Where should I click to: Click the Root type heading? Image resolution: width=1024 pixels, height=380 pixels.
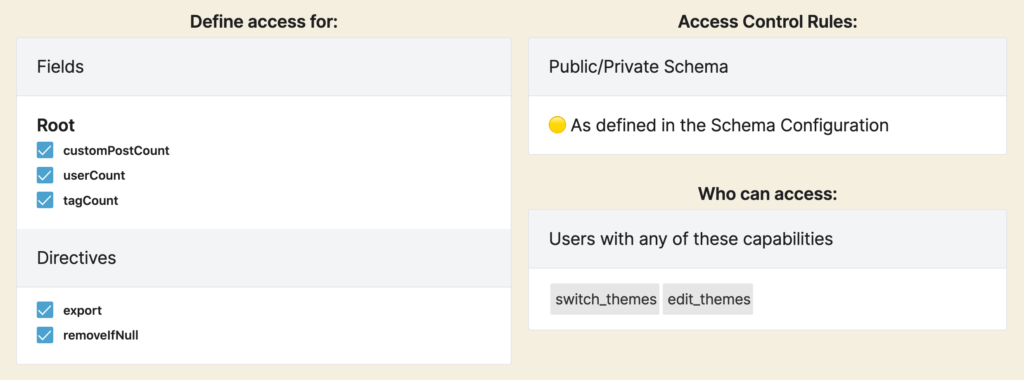point(56,125)
